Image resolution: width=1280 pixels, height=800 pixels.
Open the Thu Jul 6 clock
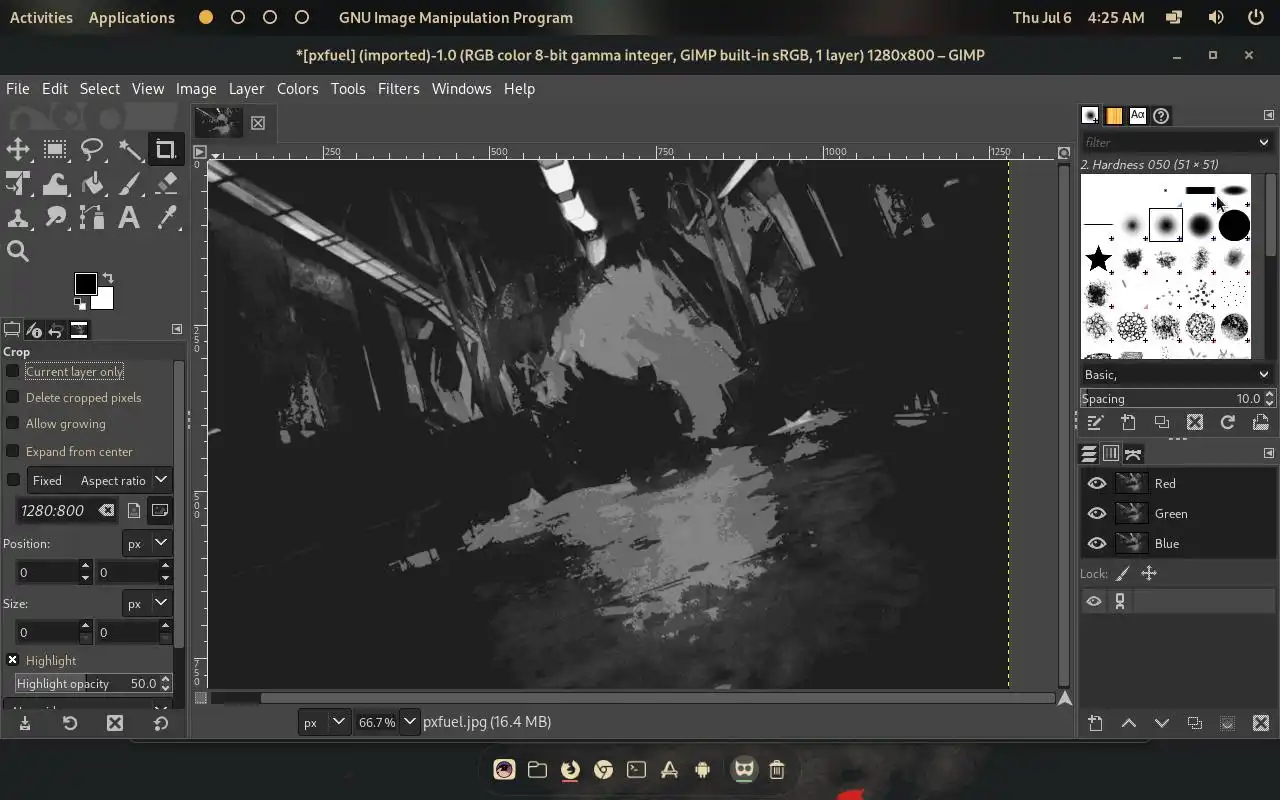1078,17
